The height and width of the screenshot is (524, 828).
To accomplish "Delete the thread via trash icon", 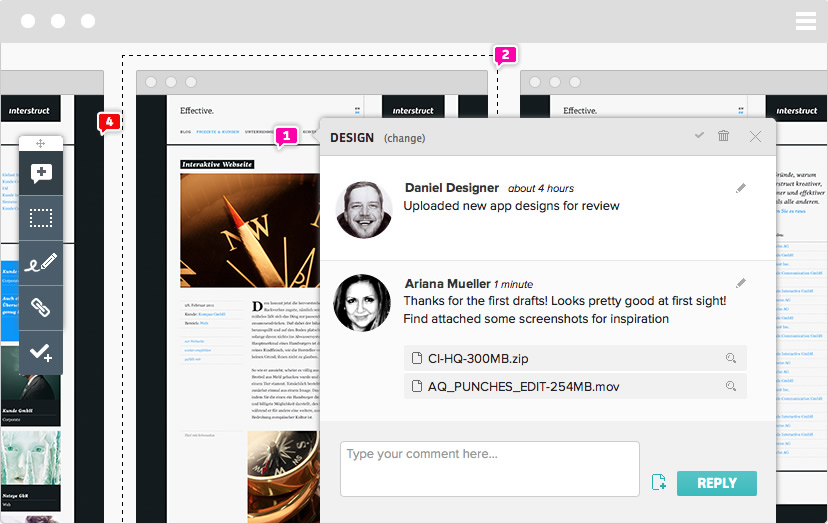I will pyautogui.click(x=723, y=136).
